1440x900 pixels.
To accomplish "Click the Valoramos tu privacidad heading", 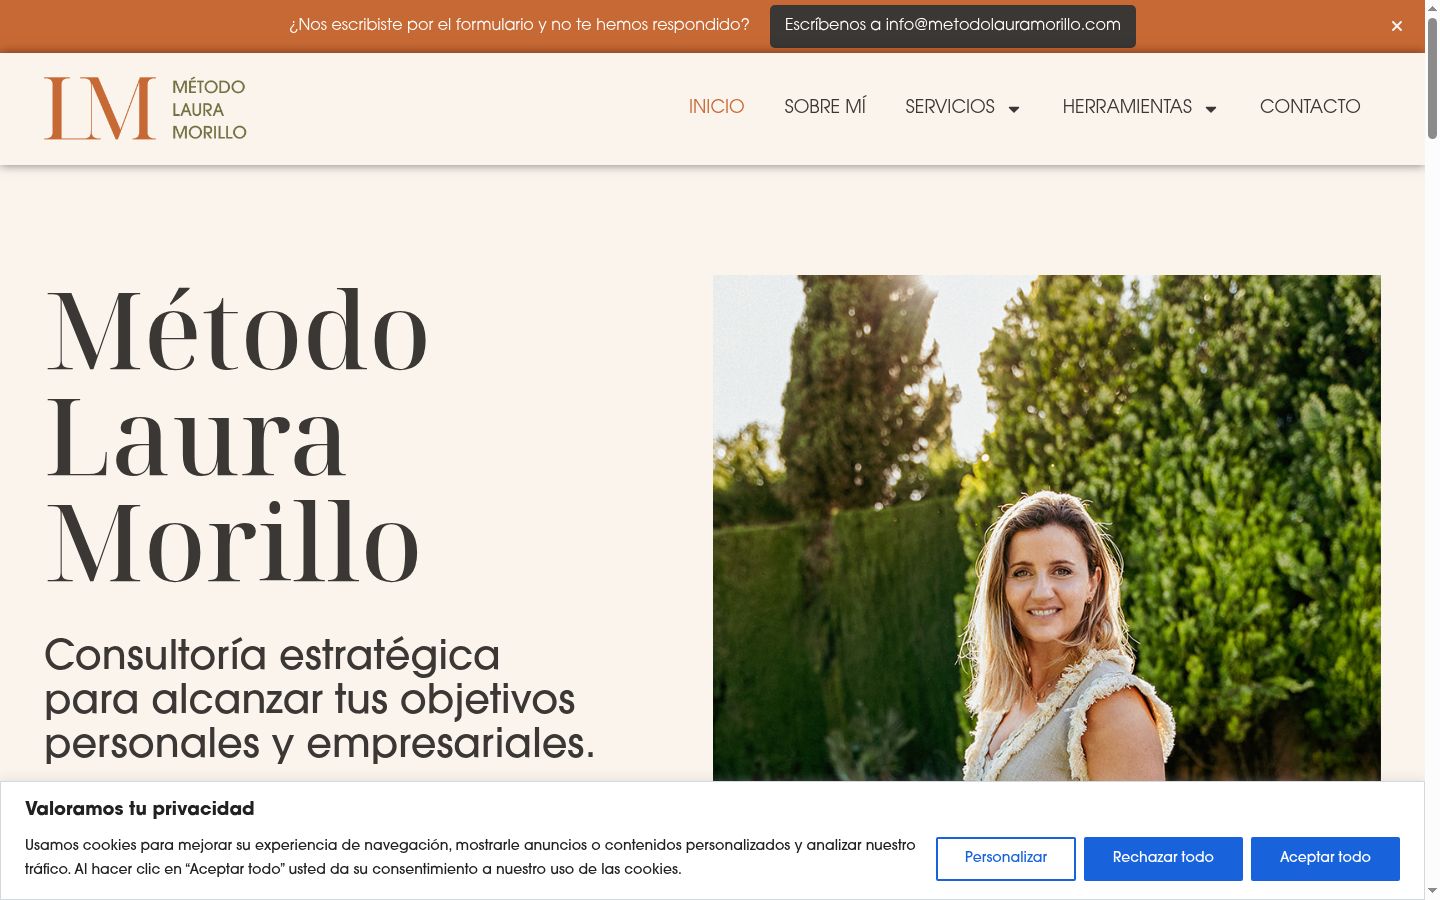I will click(139, 809).
